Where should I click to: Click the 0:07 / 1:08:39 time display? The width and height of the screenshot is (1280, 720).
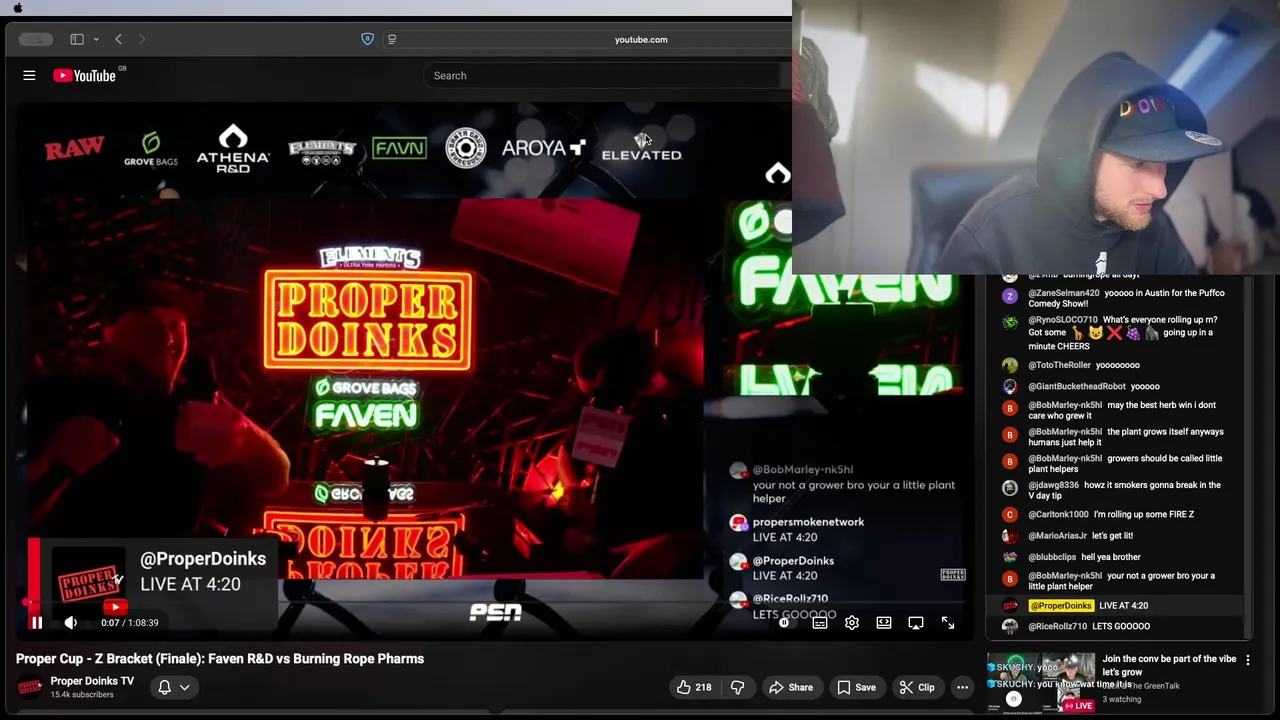(x=130, y=623)
